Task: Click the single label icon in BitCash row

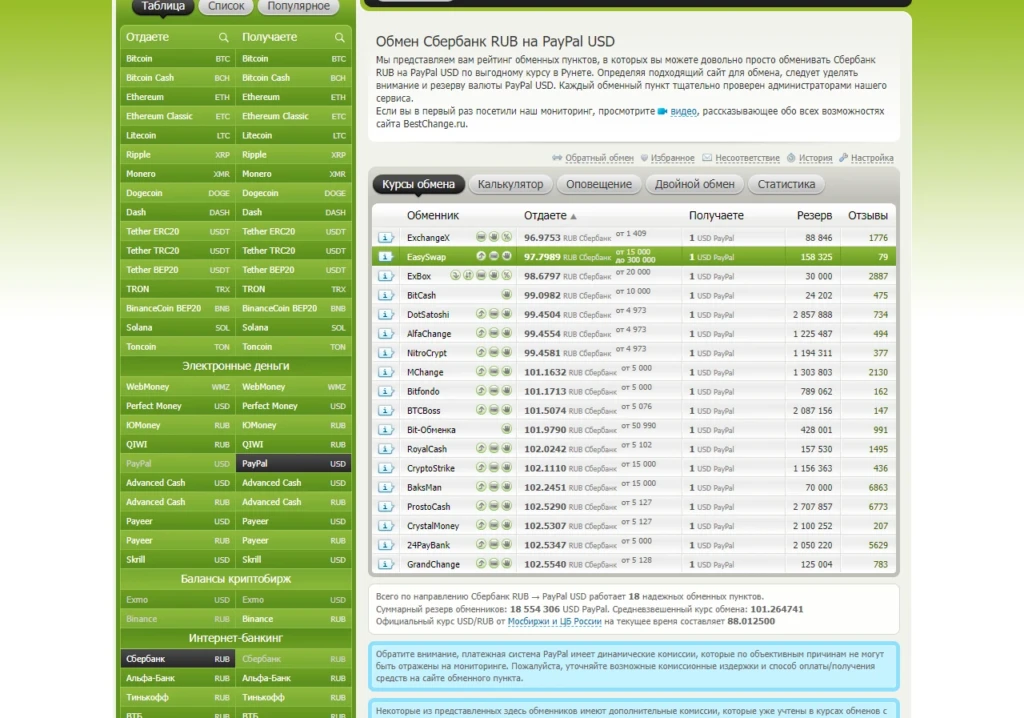Action: point(506,295)
